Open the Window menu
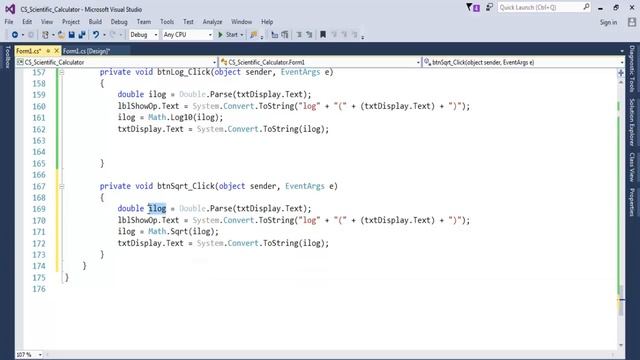 click(x=242, y=22)
